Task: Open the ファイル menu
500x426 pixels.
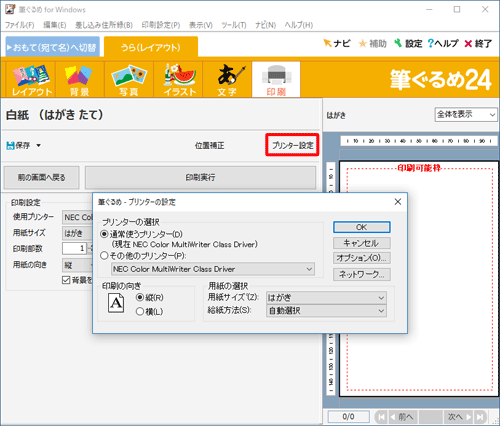Action: tap(20, 25)
